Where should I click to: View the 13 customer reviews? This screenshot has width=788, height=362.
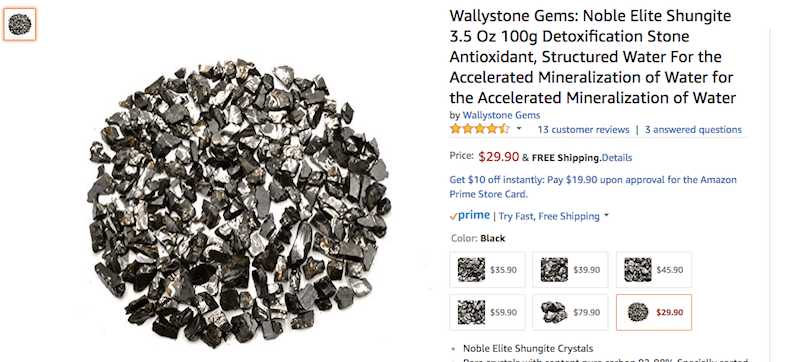coord(583,130)
